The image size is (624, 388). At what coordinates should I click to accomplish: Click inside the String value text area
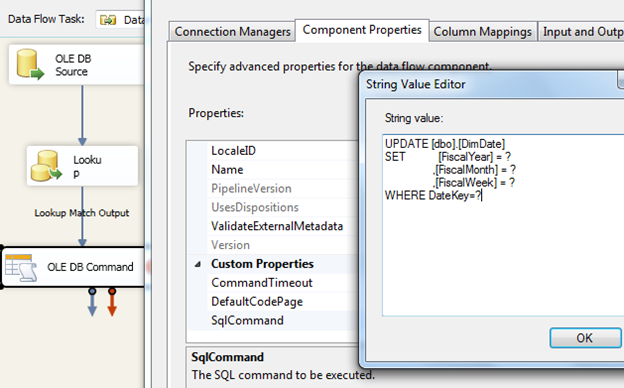[x=503, y=225]
